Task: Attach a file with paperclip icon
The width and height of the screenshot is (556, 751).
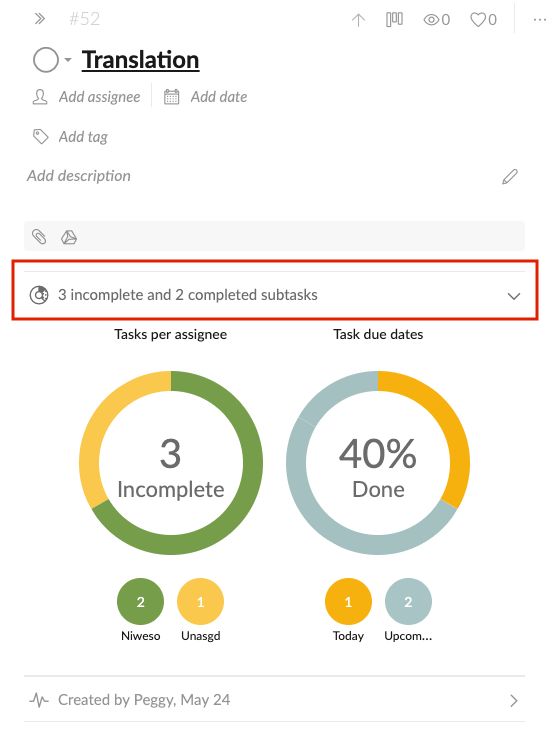Action: 39,236
